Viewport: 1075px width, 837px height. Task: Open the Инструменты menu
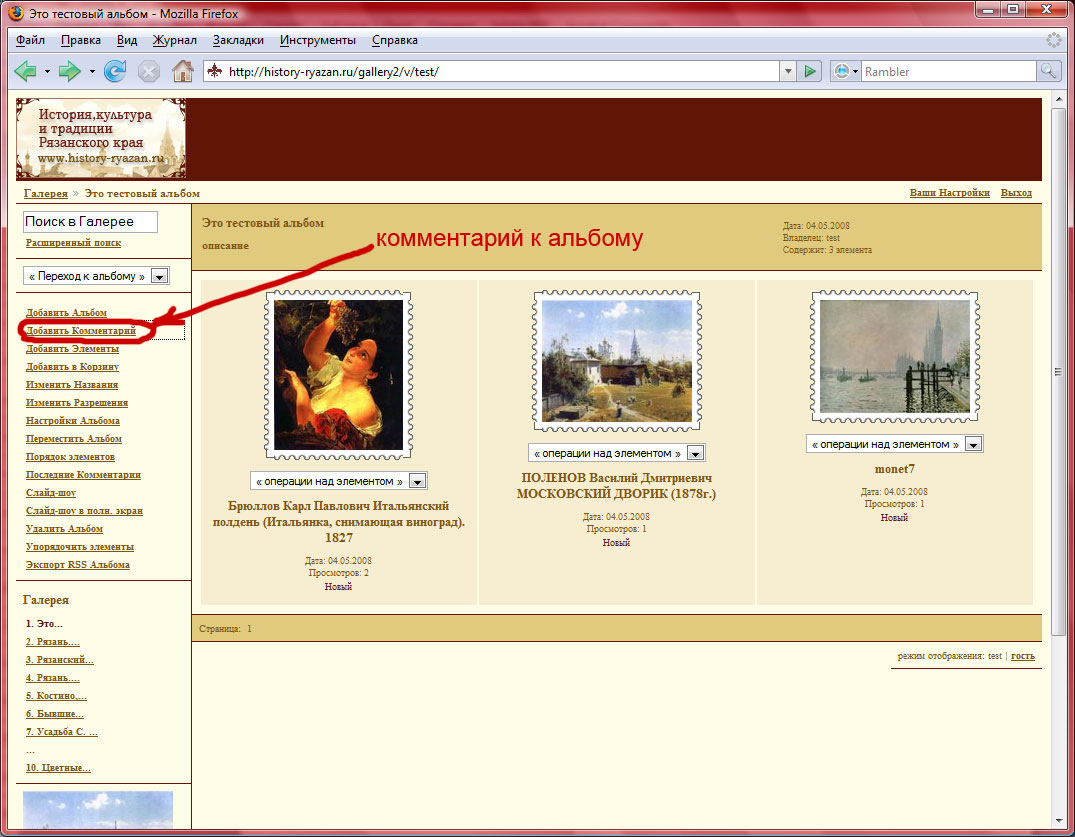[x=317, y=40]
